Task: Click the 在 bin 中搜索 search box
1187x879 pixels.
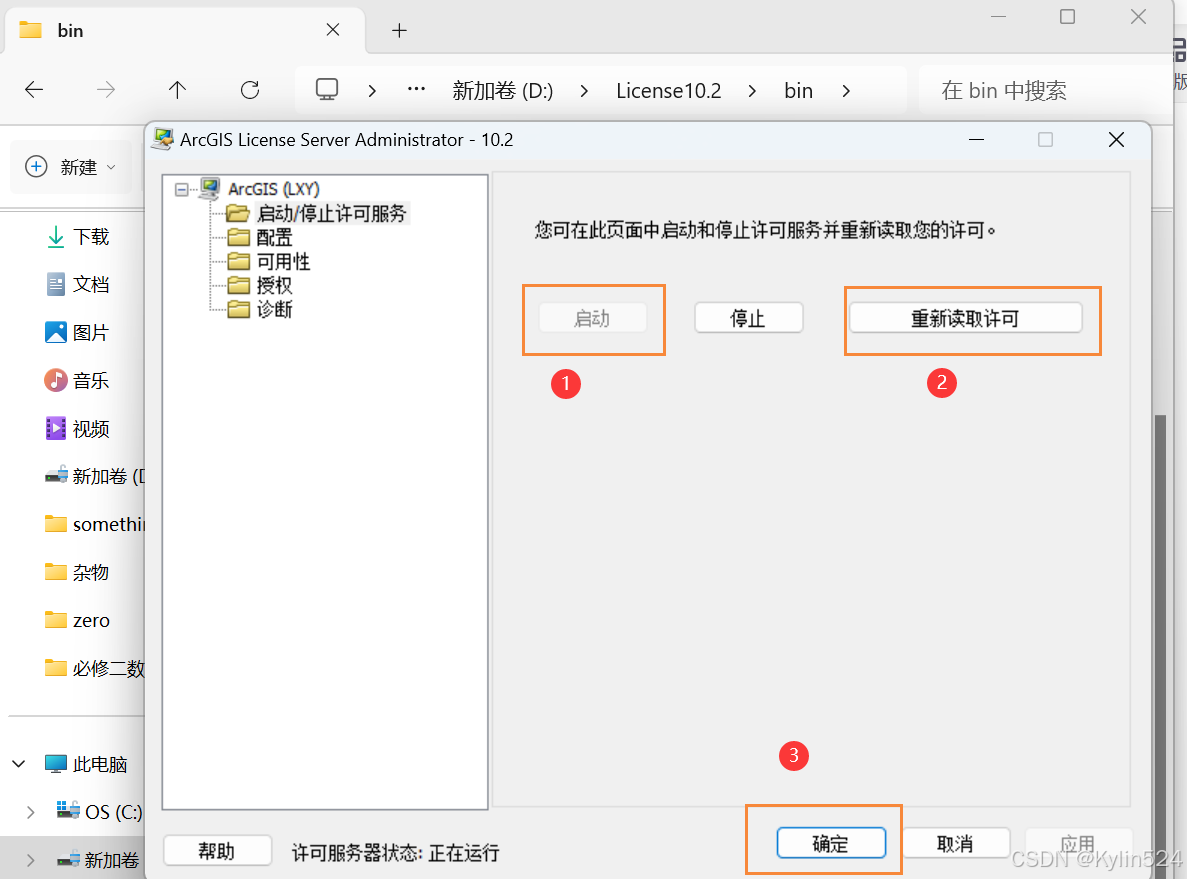Action: (1044, 90)
